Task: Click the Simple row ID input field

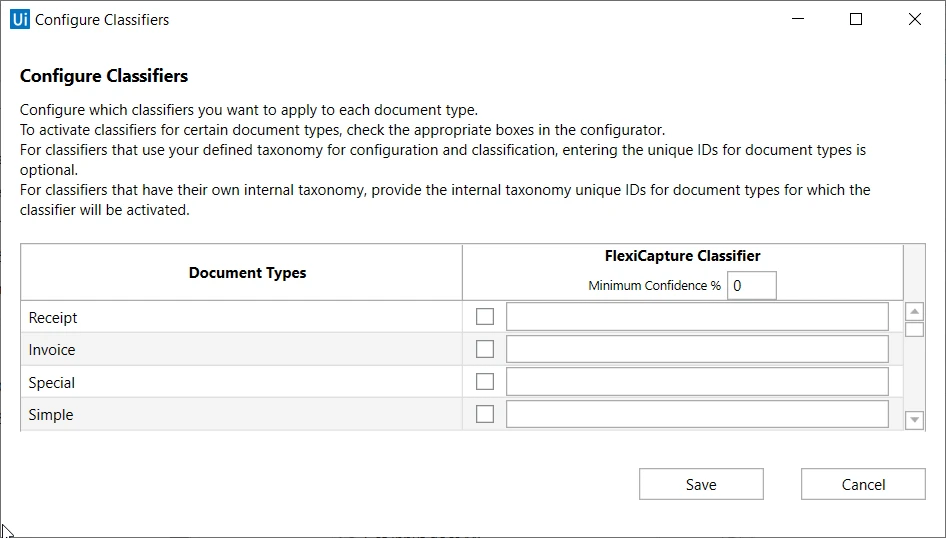Action: 697,414
